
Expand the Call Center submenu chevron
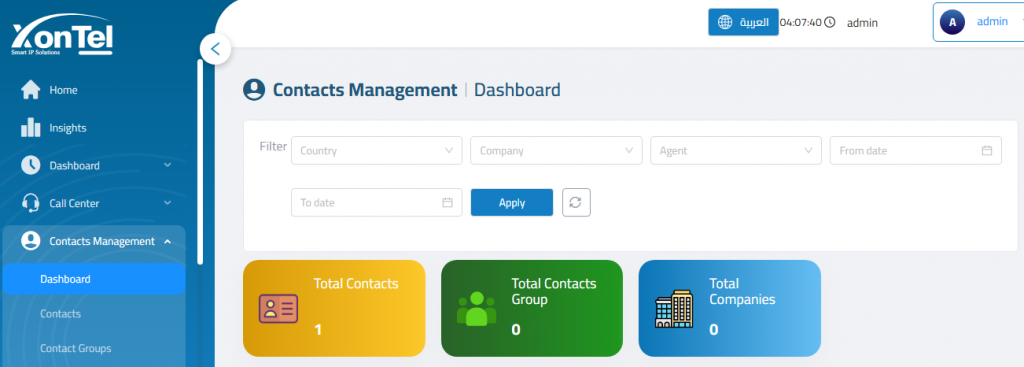[x=167, y=203]
